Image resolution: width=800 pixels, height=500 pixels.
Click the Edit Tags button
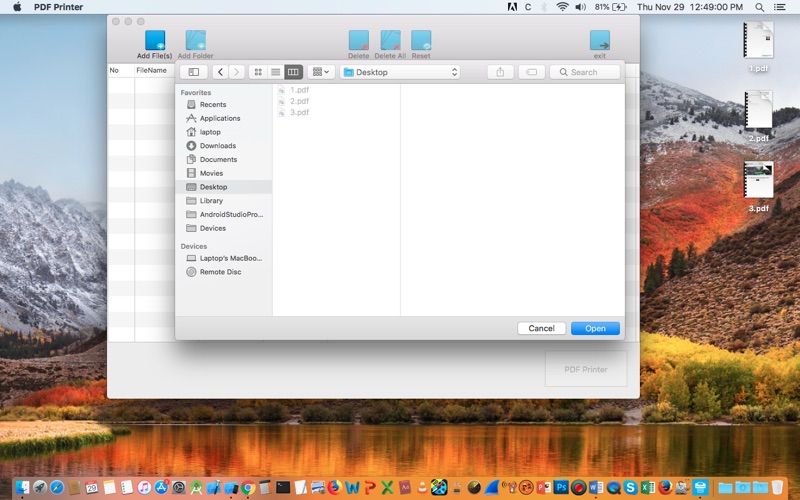tap(532, 72)
